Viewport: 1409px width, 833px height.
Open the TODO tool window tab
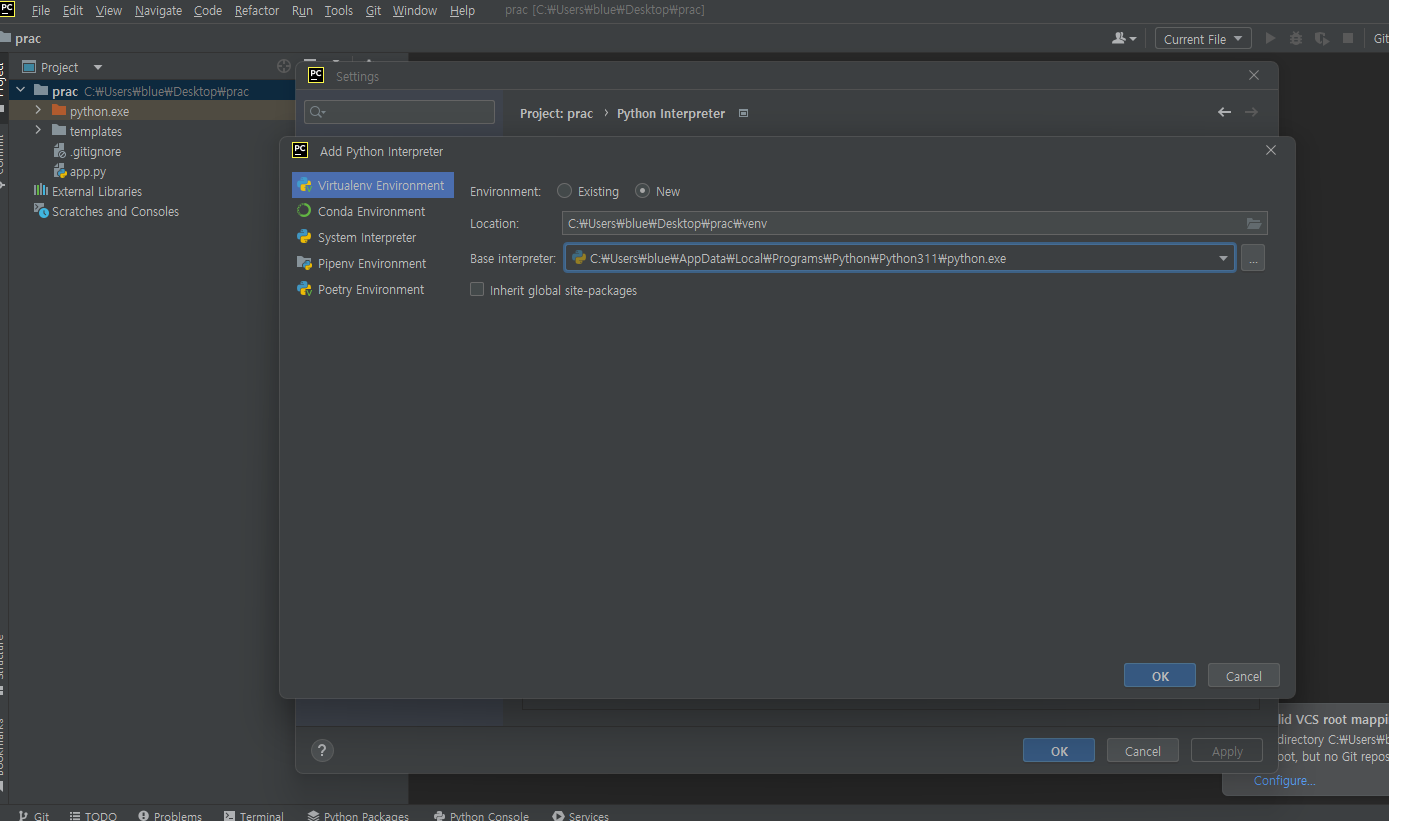pyautogui.click(x=93, y=816)
